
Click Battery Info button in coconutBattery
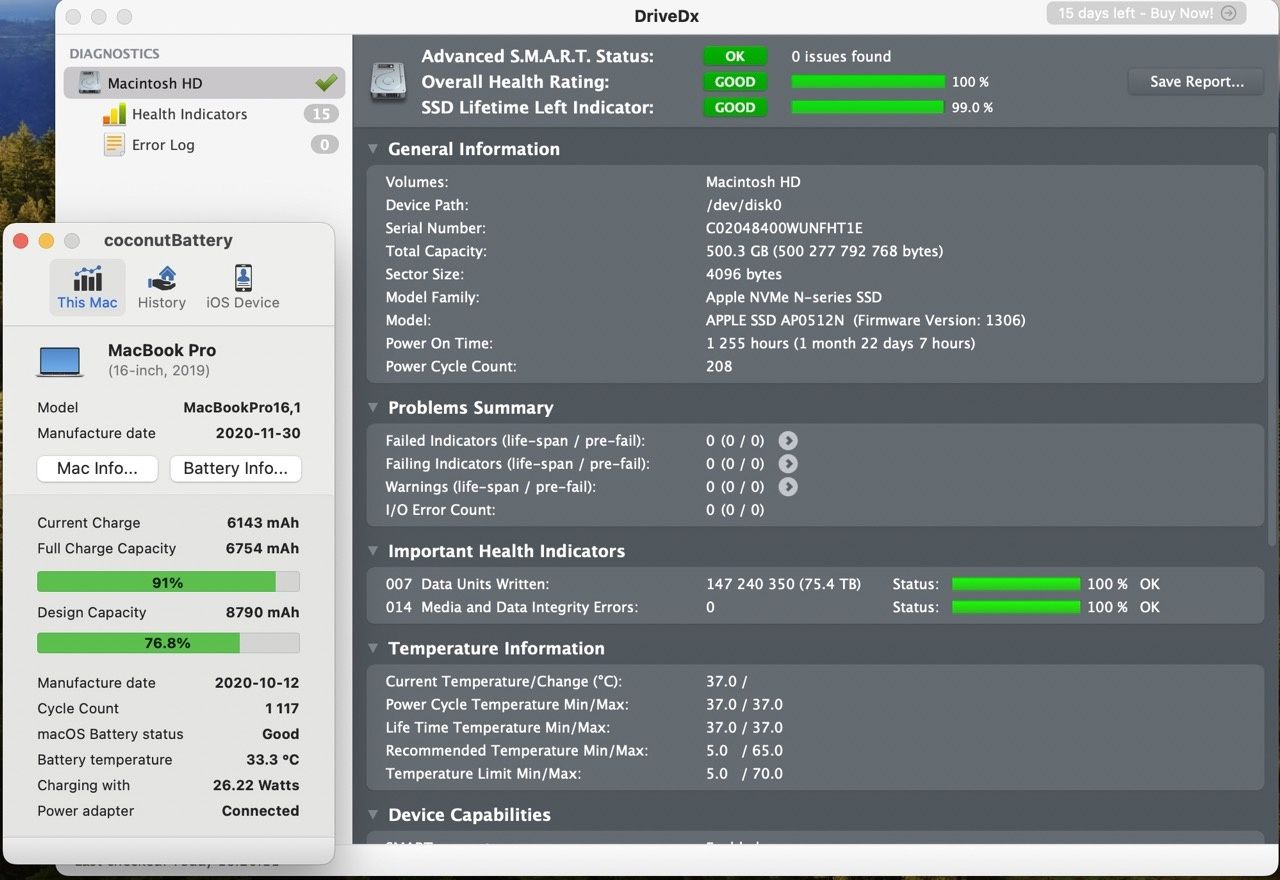235,468
